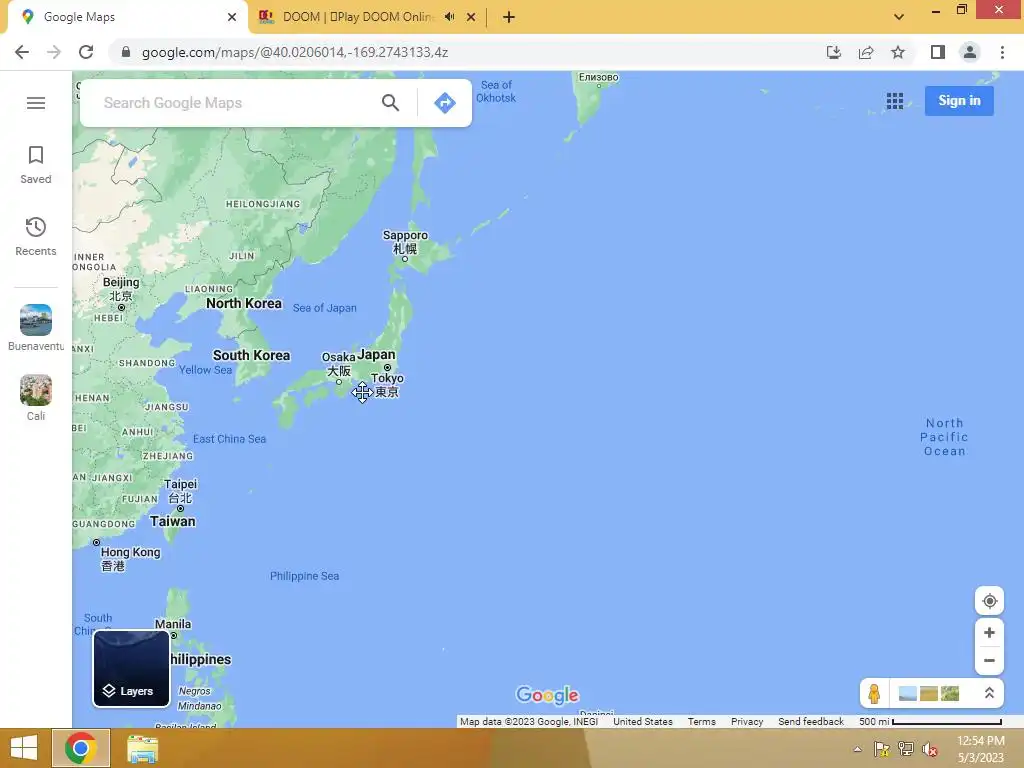Close the Google Maps browser tab
1024x768 pixels.
[x=232, y=17]
